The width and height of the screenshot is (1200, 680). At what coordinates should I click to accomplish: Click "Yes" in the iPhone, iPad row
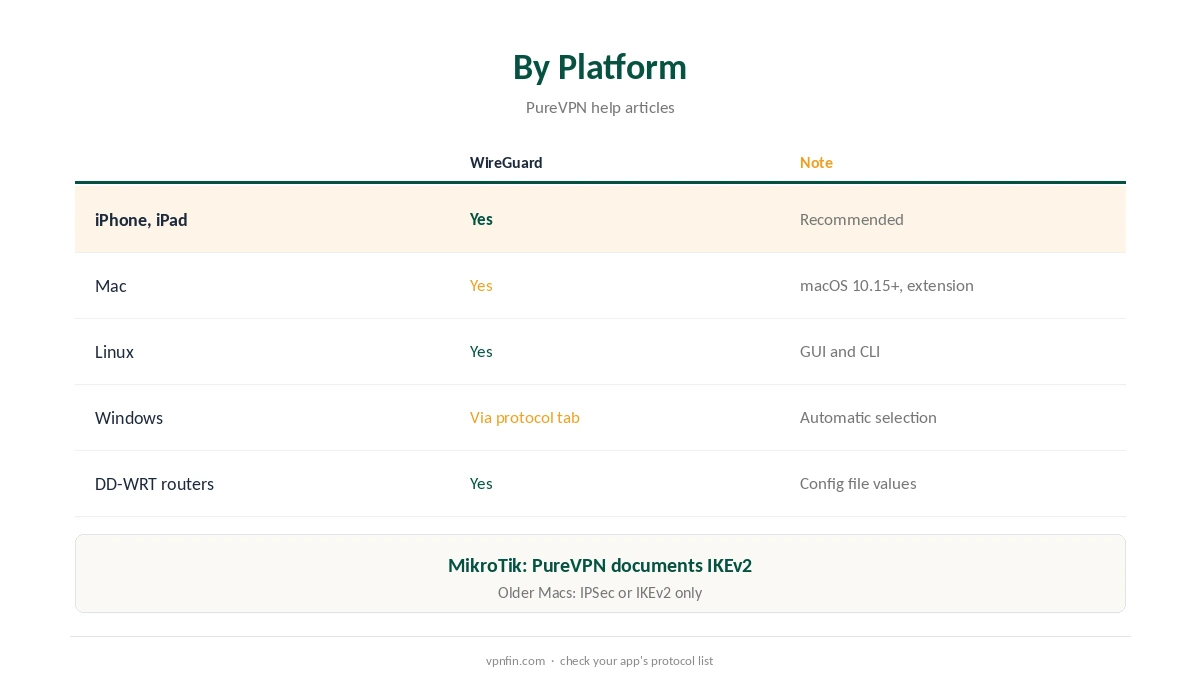(x=481, y=219)
